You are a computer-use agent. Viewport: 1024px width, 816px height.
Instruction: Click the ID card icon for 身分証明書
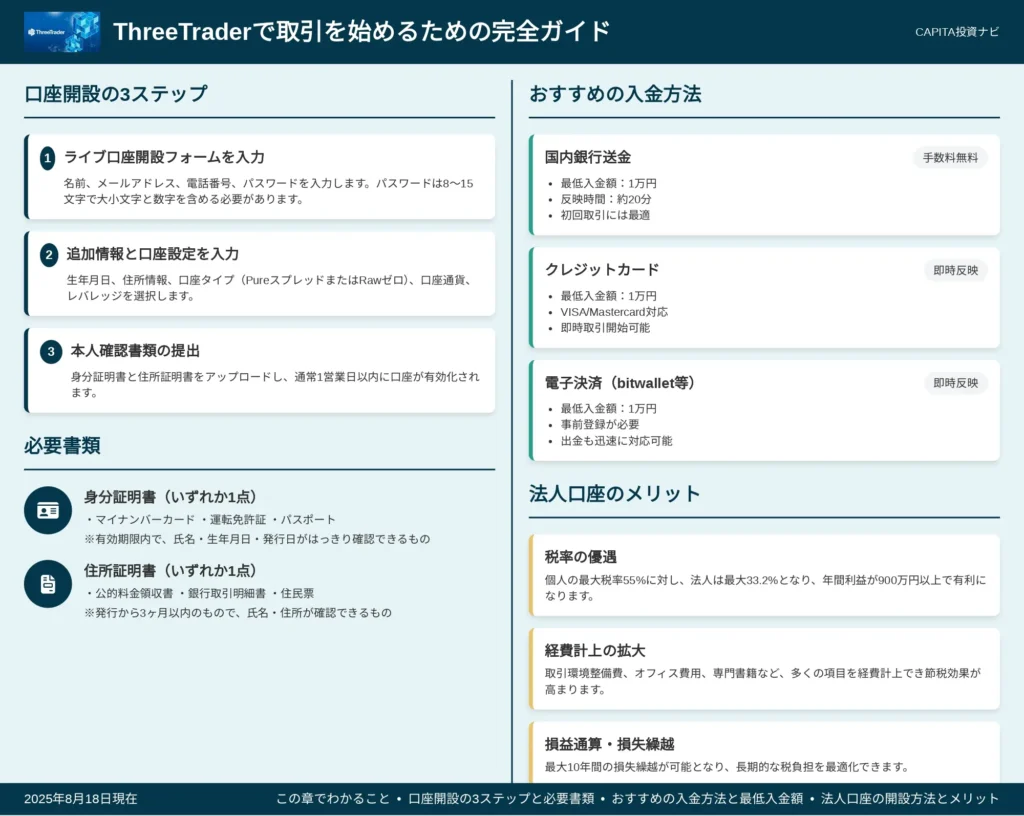pos(48,510)
